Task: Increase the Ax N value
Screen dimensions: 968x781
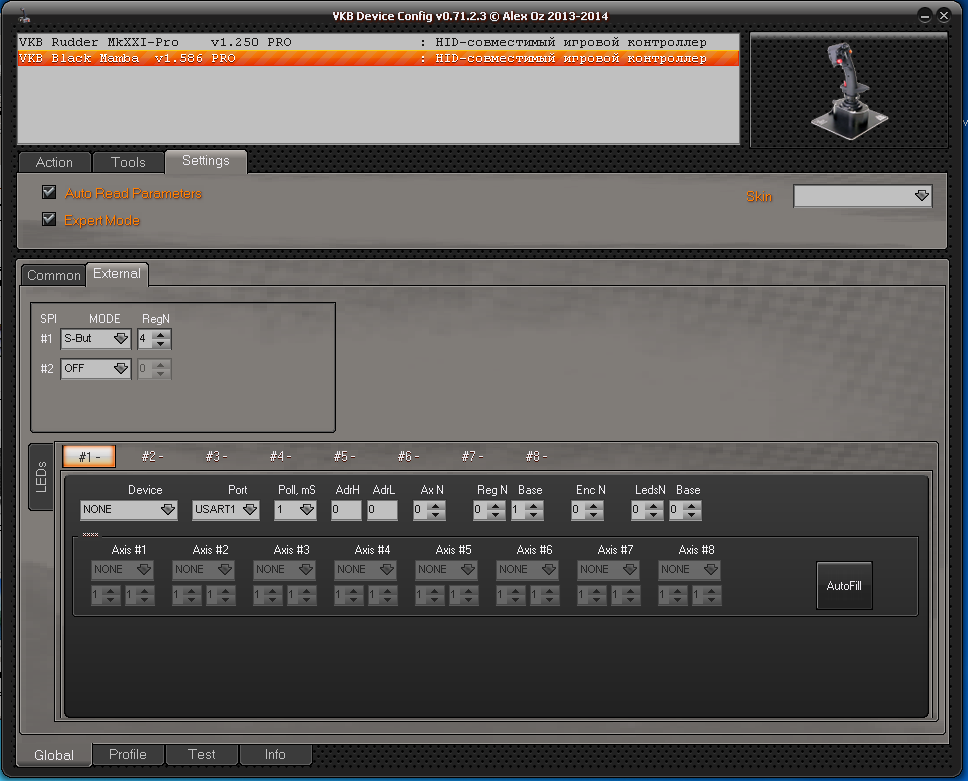Action: 436,506
